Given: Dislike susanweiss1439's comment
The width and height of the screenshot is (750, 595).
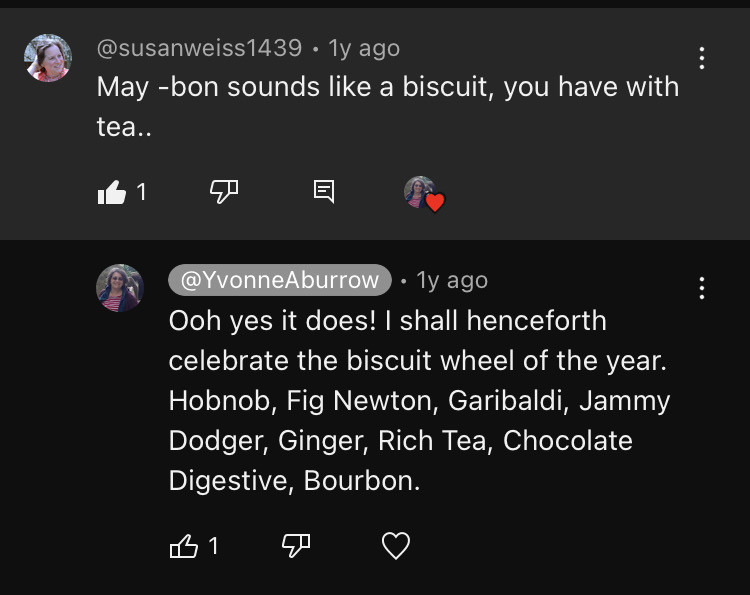Looking at the screenshot, I should [223, 191].
